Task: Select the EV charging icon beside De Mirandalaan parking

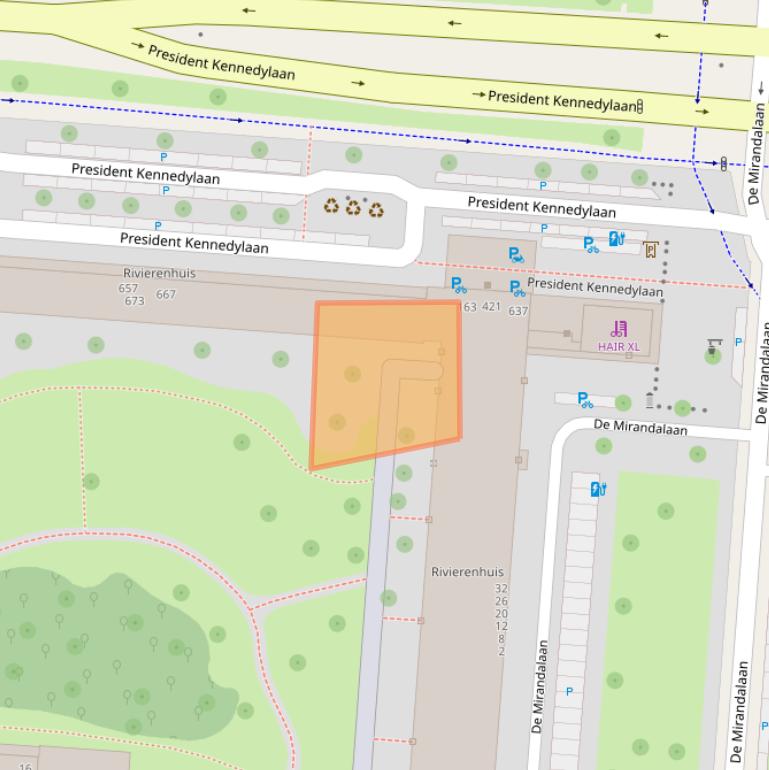Action: (598, 489)
